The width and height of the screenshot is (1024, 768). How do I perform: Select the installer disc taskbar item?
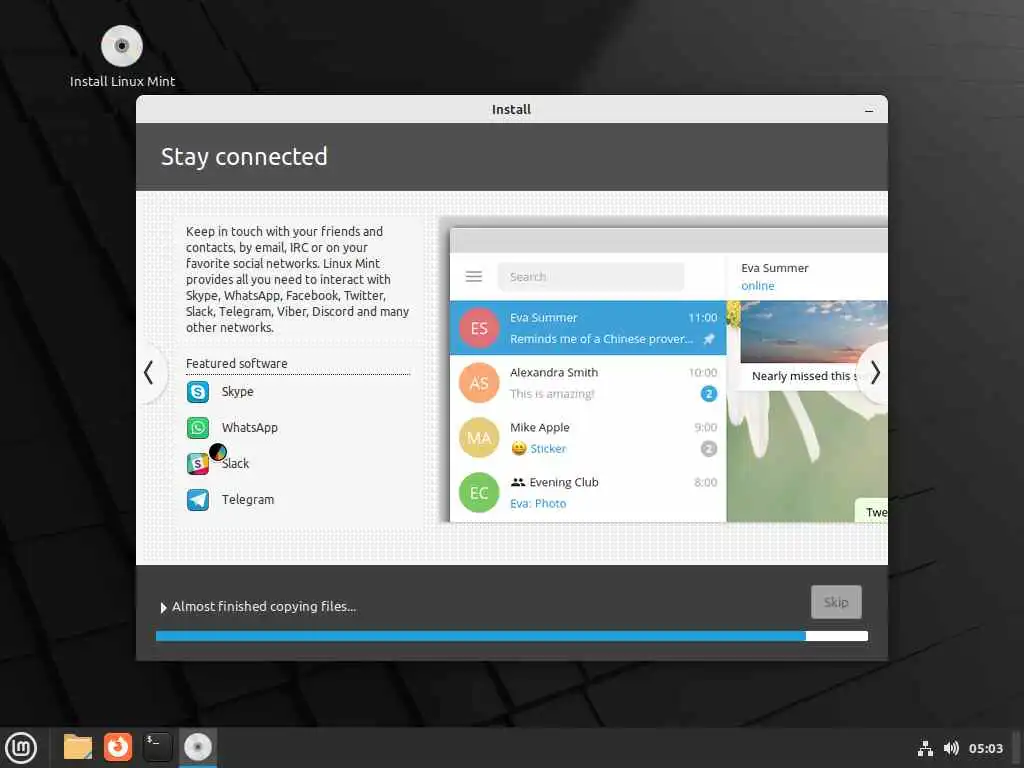pyautogui.click(x=198, y=747)
